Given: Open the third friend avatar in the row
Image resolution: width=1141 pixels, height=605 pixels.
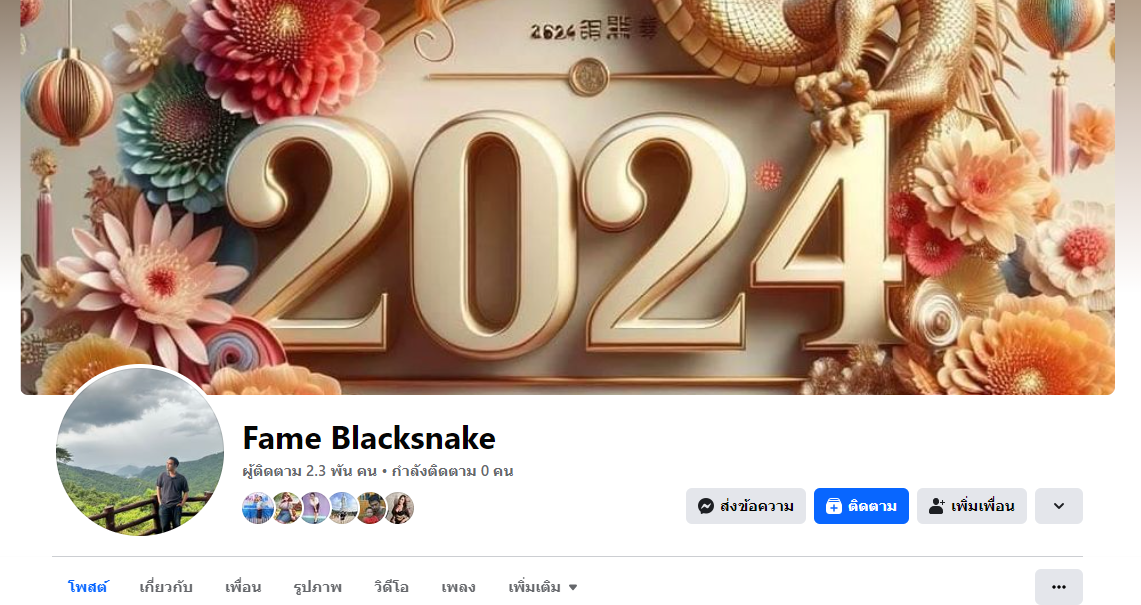Looking at the screenshot, I should coord(314,507).
